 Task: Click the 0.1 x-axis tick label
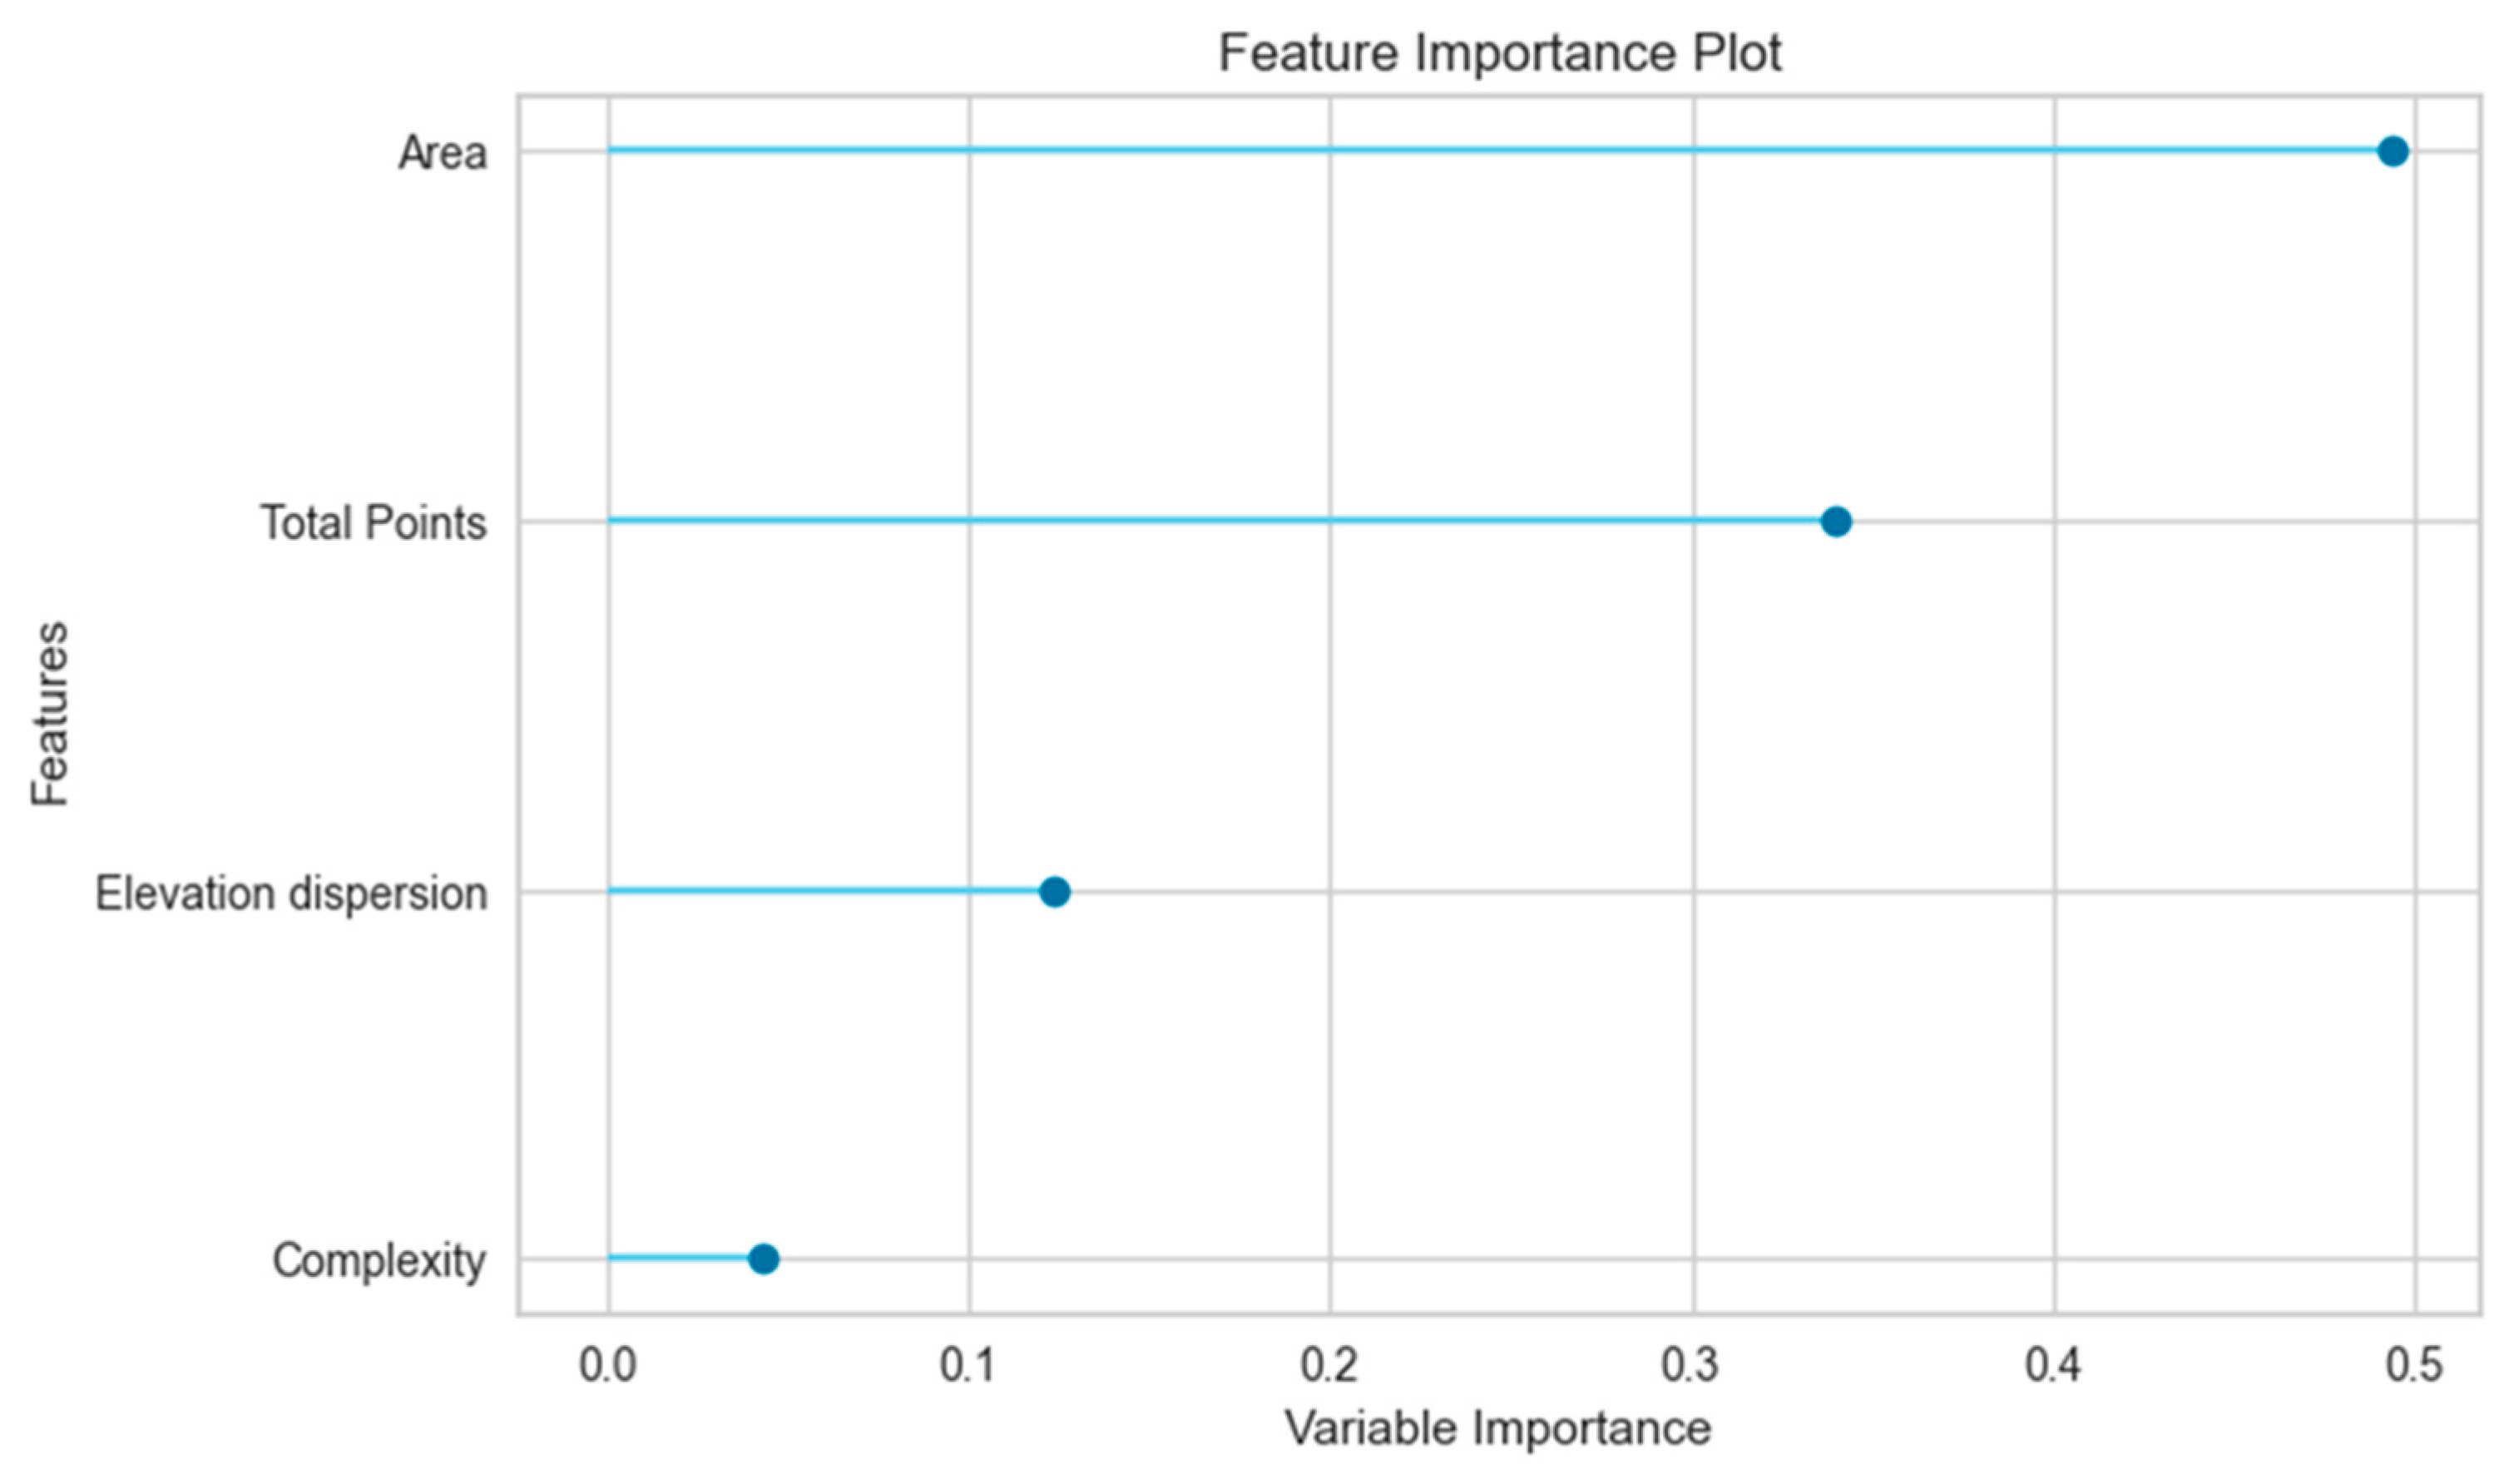(968, 1364)
